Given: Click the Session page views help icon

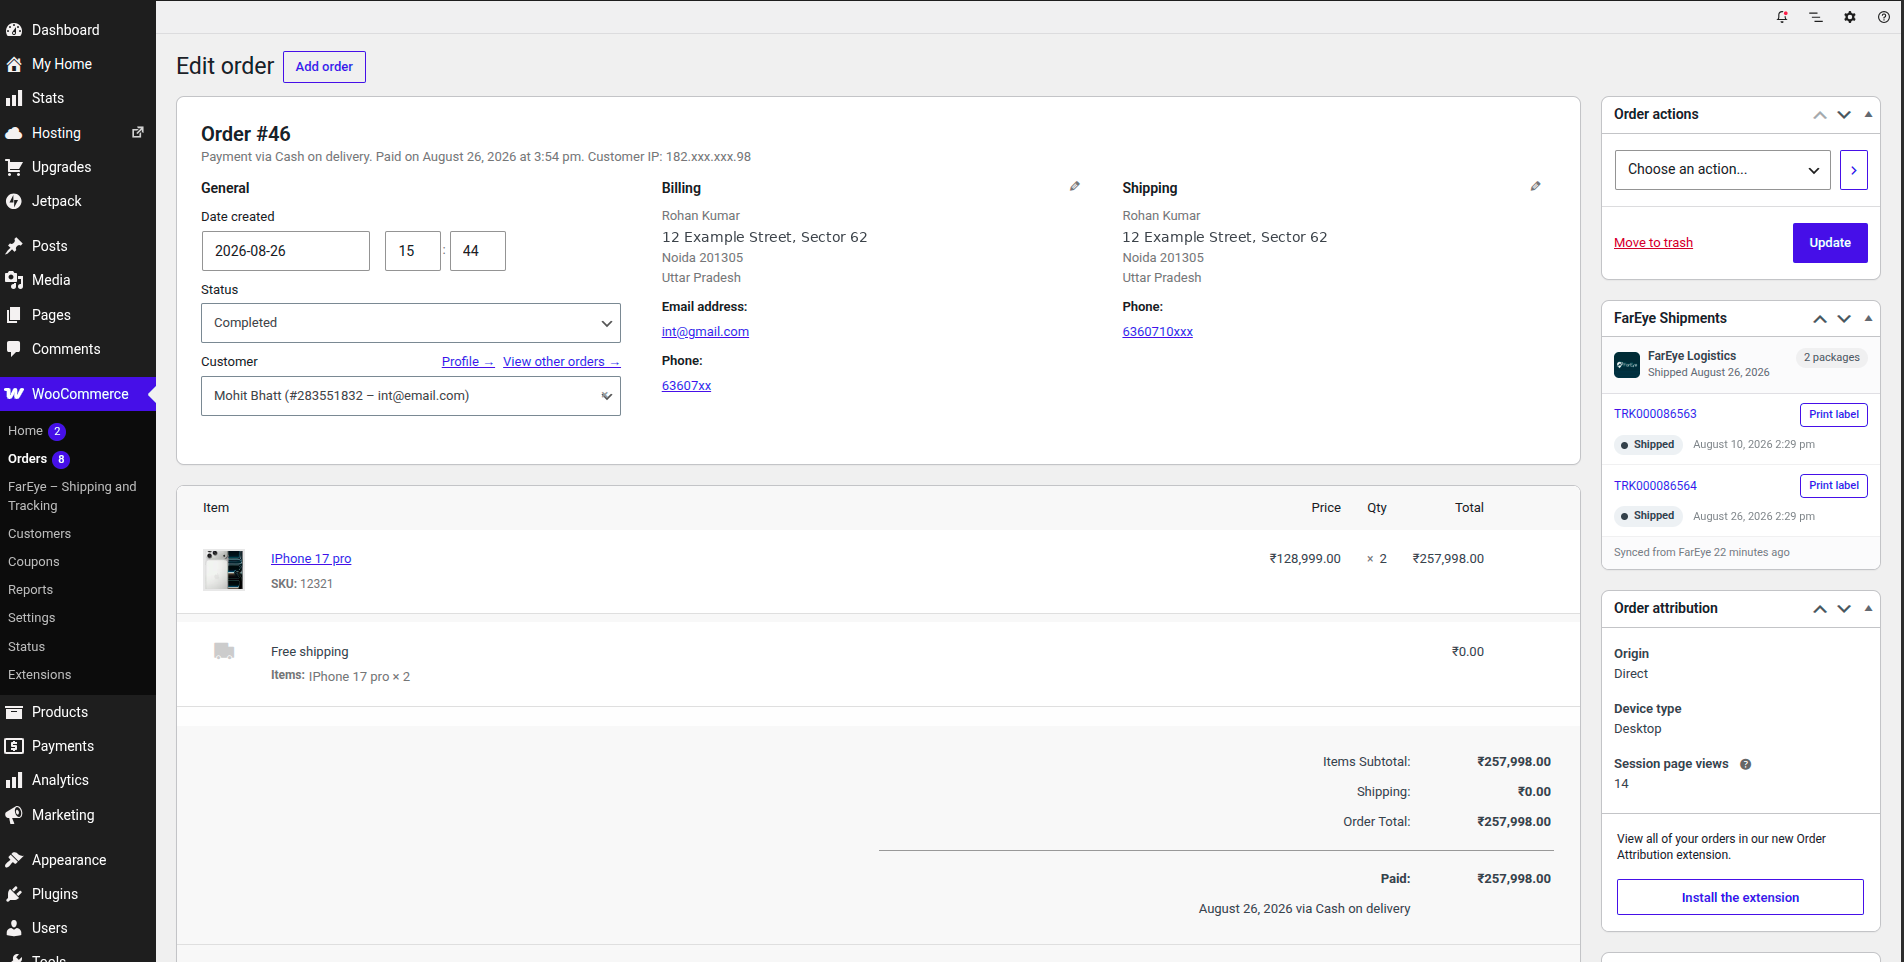Looking at the screenshot, I should tap(1746, 765).
